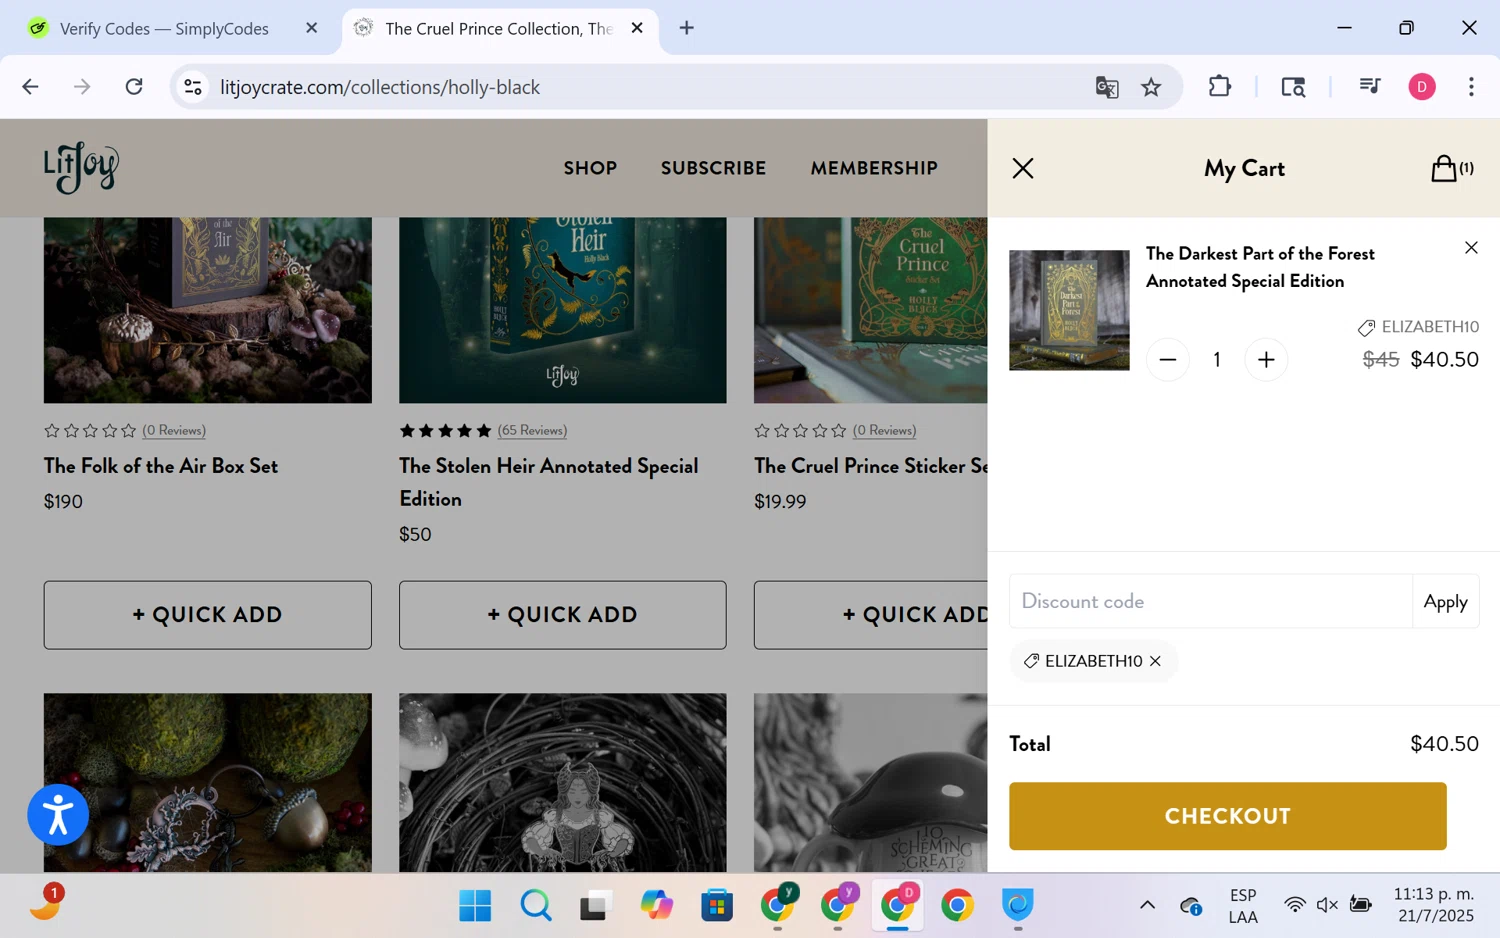The height and width of the screenshot is (938, 1500).
Task: Quick add The Stolen Heir Annotated Special Edition
Action: [562, 615]
